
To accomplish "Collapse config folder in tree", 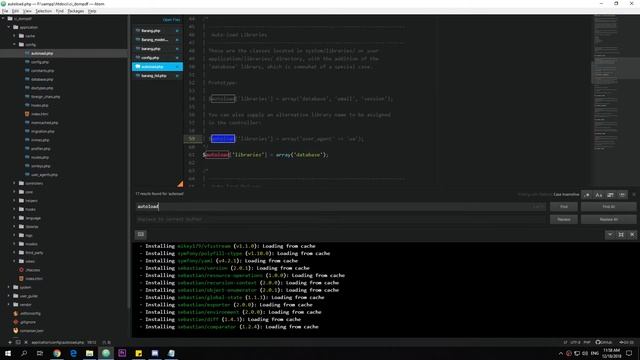I will [x=14, y=44].
